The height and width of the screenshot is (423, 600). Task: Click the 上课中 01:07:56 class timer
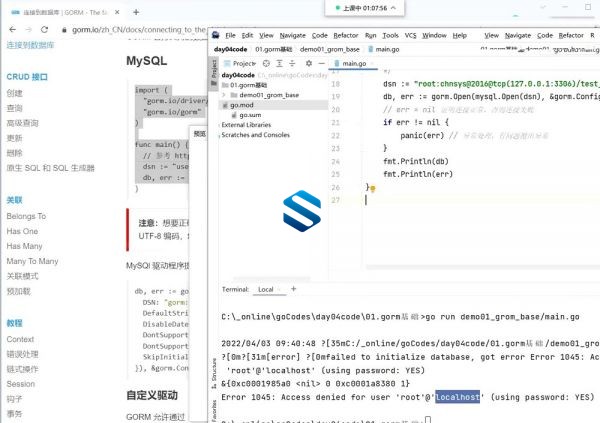click(365, 8)
